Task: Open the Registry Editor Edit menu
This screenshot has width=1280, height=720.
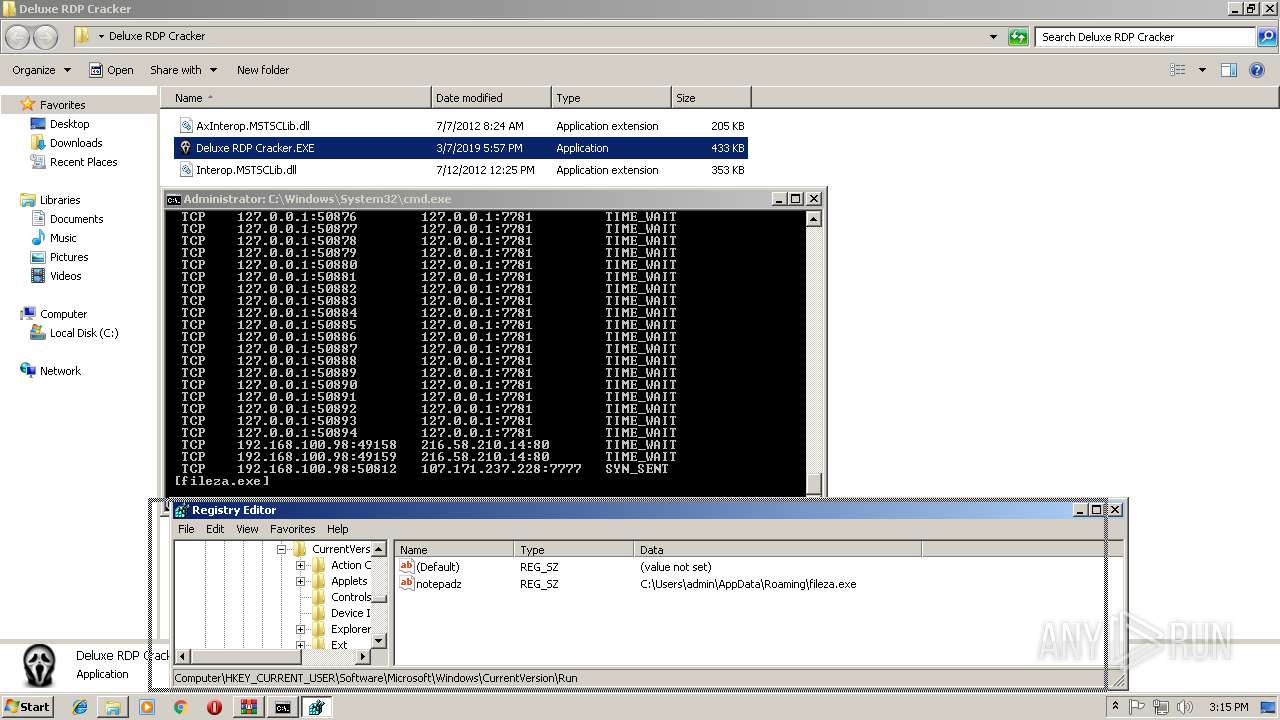Action: pyautogui.click(x=215, y=529)
